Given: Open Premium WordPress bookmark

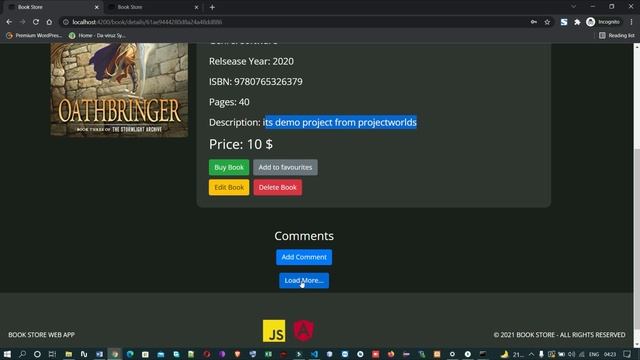Looking at the screenshot, I should click(34, 36).
